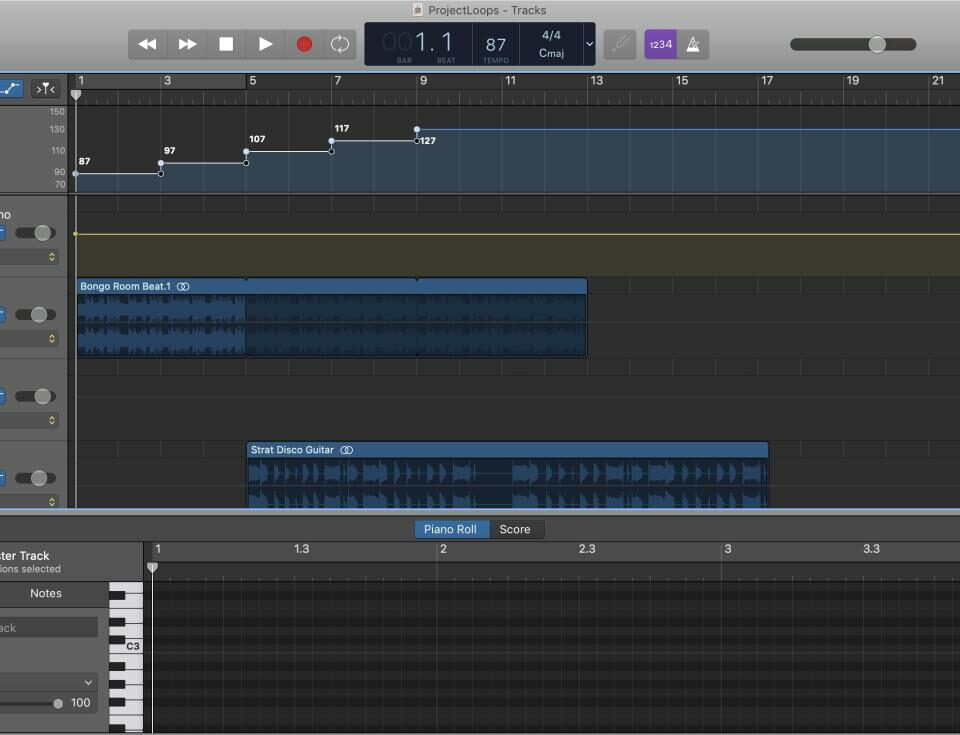The height and width of the screenshot is (735, 960).
Task: Select the 117 tempo point at bar 7
Action: pyautogui.click(x=331, y=141)
